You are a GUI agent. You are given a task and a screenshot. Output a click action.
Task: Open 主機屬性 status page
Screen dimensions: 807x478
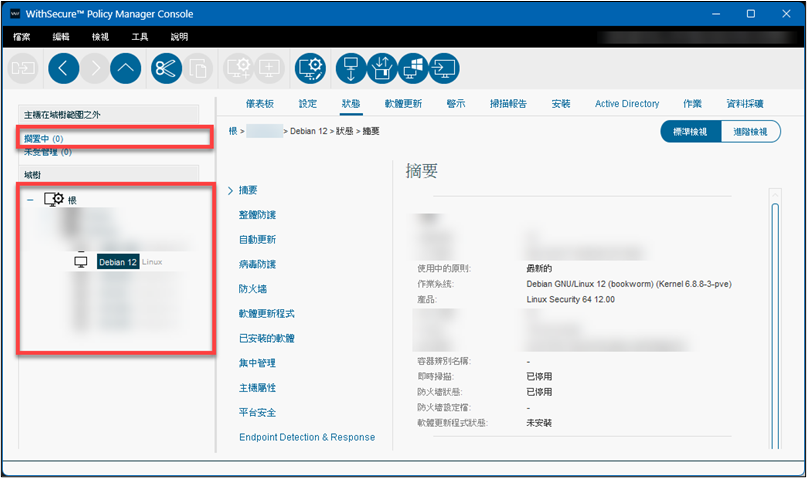[x=257, y=387]
